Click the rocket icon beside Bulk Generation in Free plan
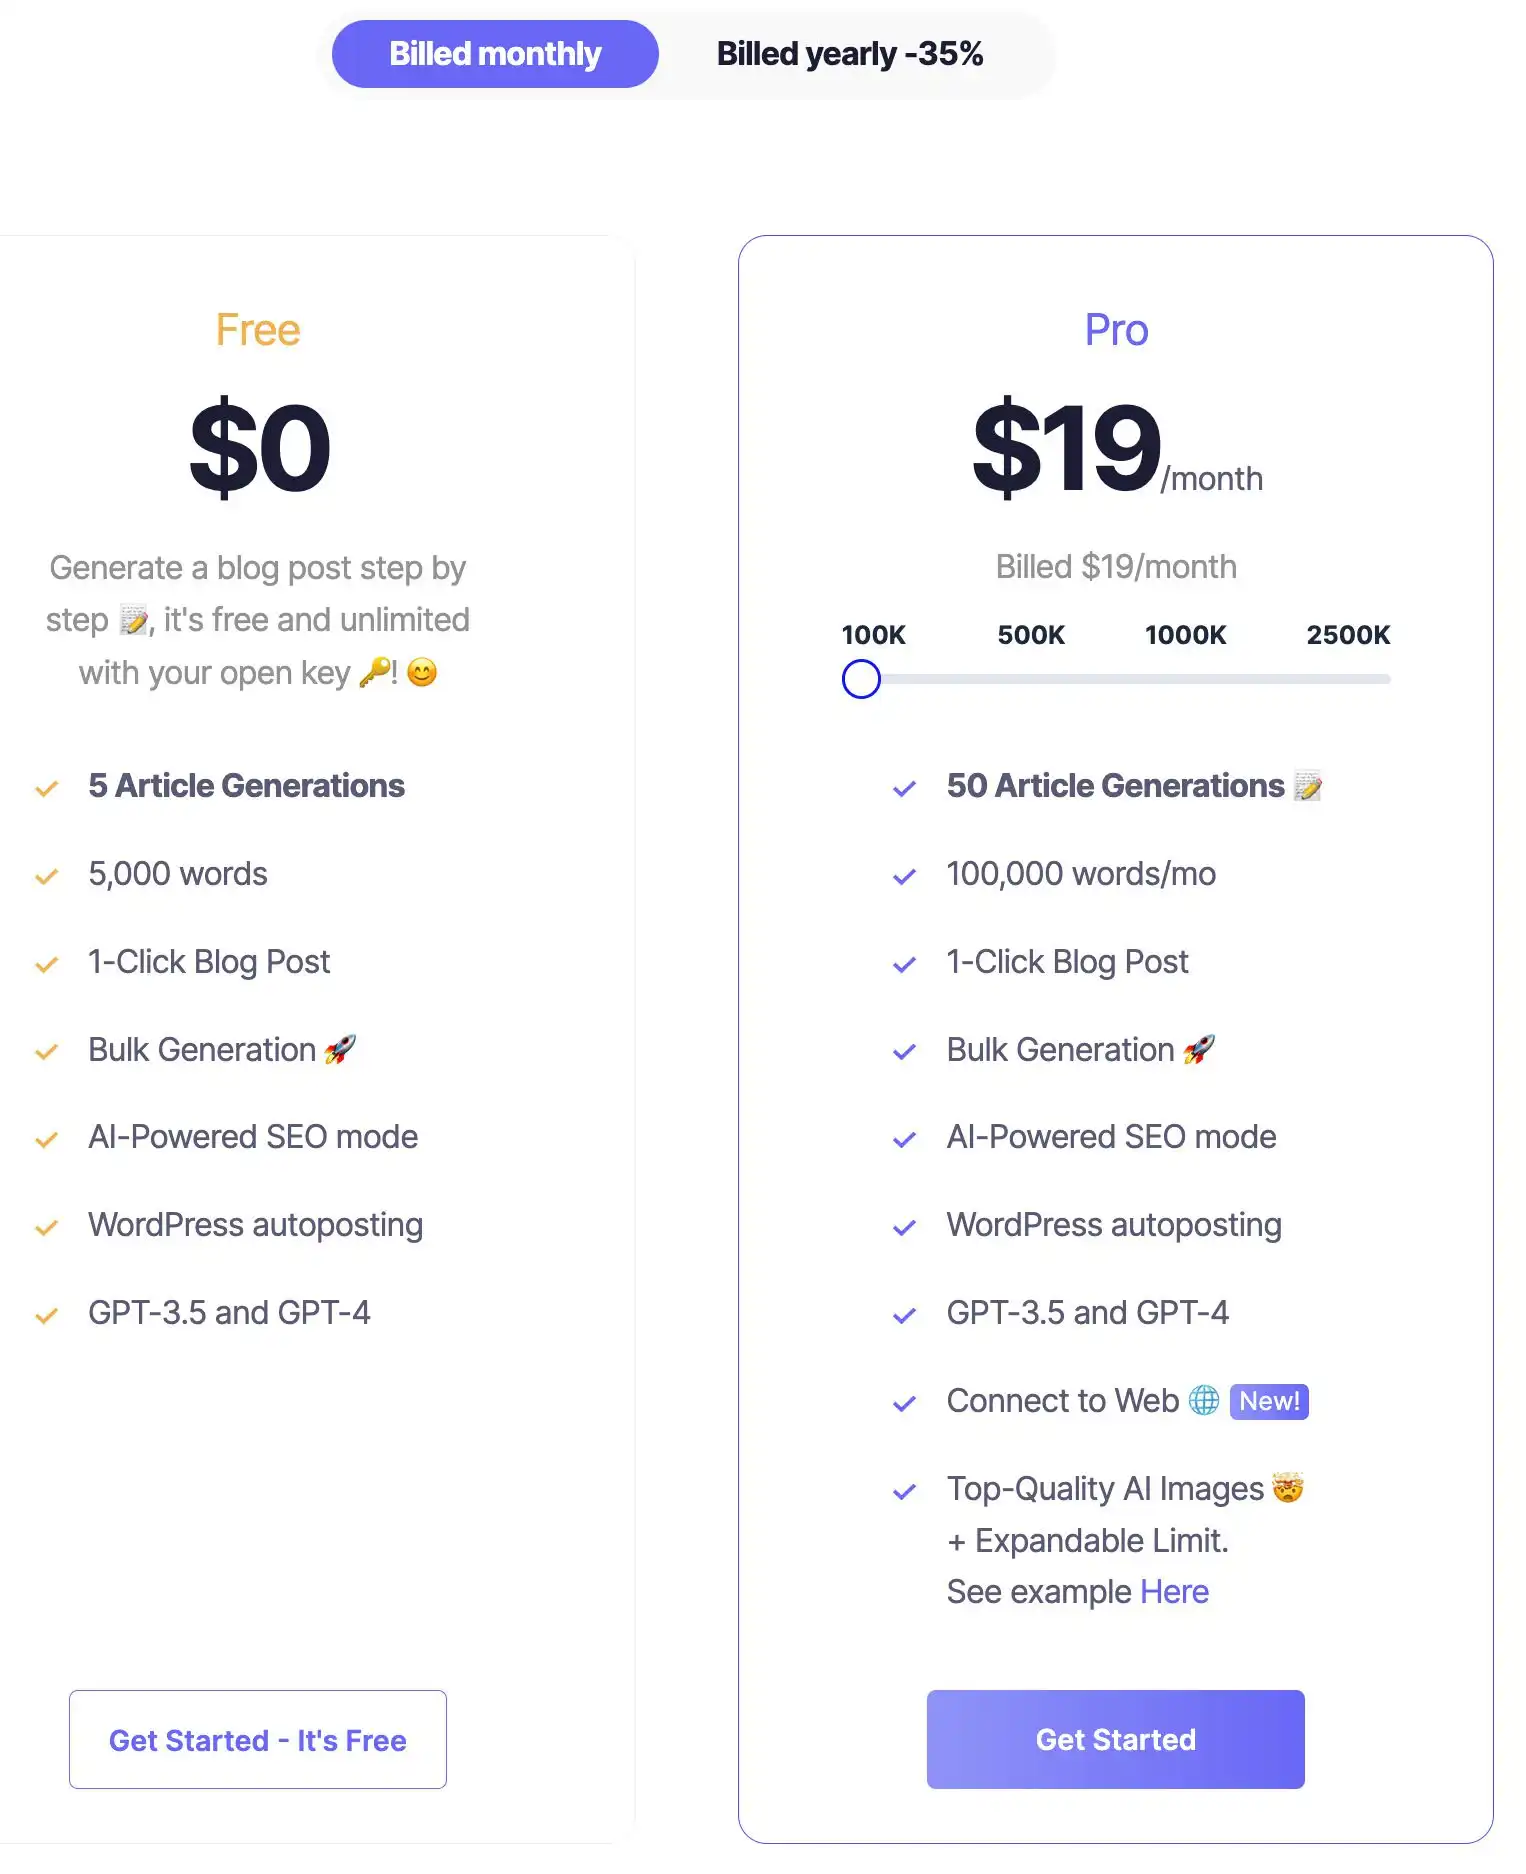The height and width of the screenshot is (1874, 1526). (337, 1049)
